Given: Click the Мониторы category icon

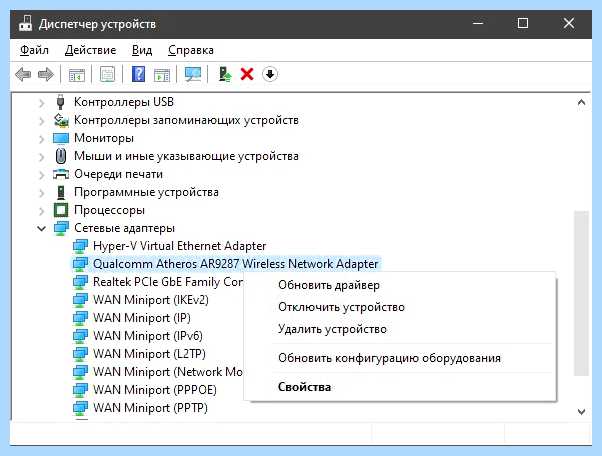Looking at the screenshot, I should point(61,138).
